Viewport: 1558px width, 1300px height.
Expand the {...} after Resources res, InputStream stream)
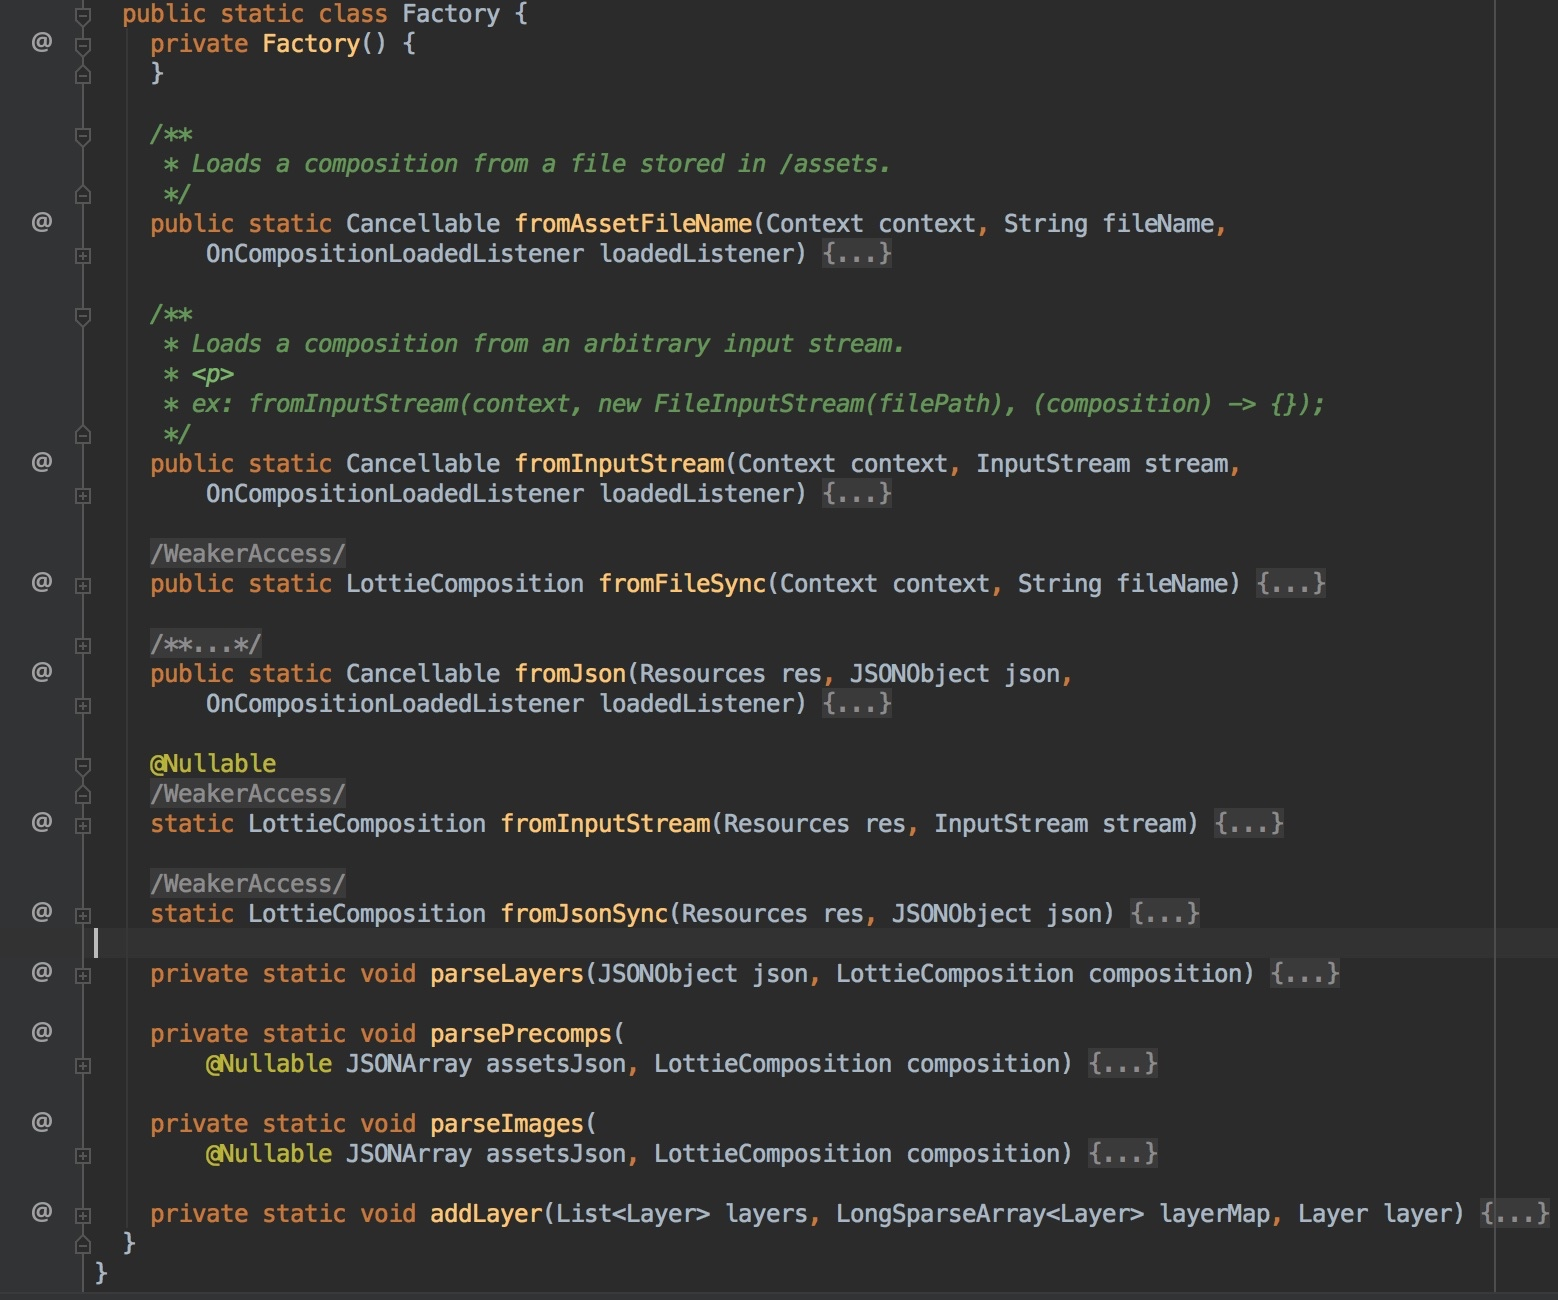coord(1249,824)
